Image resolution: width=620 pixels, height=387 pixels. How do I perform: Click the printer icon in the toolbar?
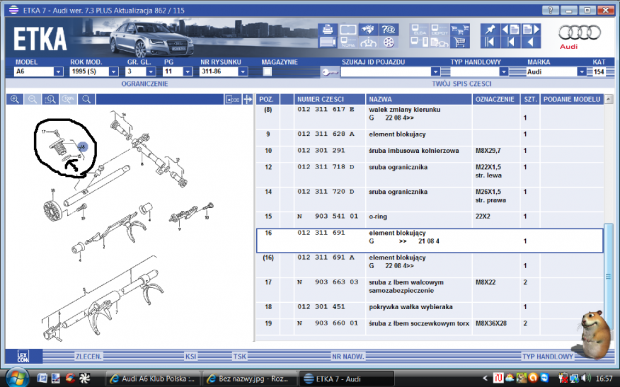point(327,29)
